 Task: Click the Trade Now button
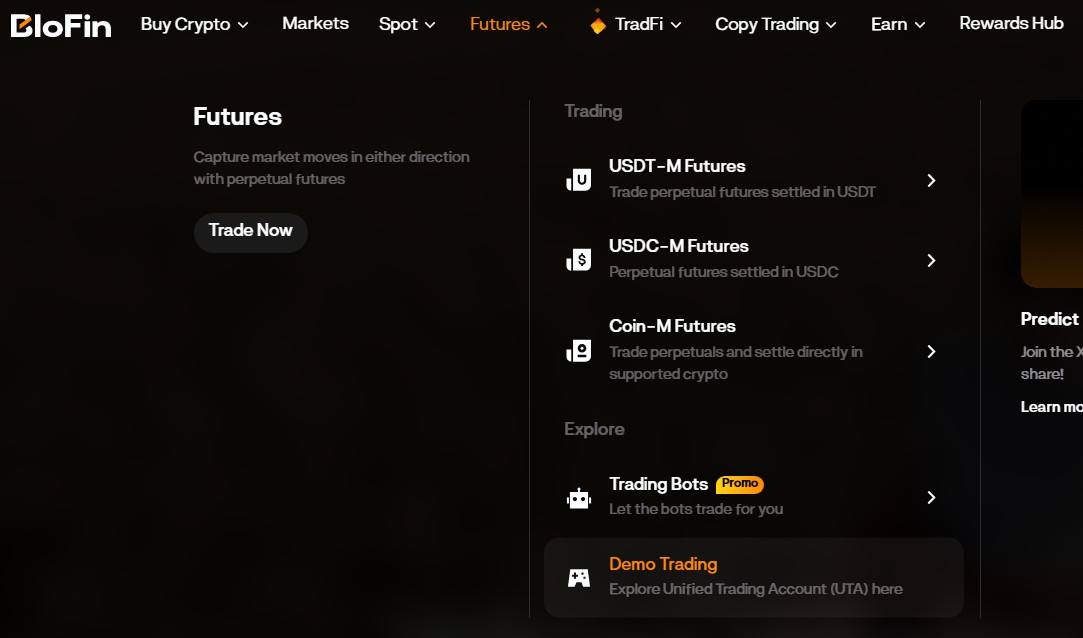click(251, 232)
